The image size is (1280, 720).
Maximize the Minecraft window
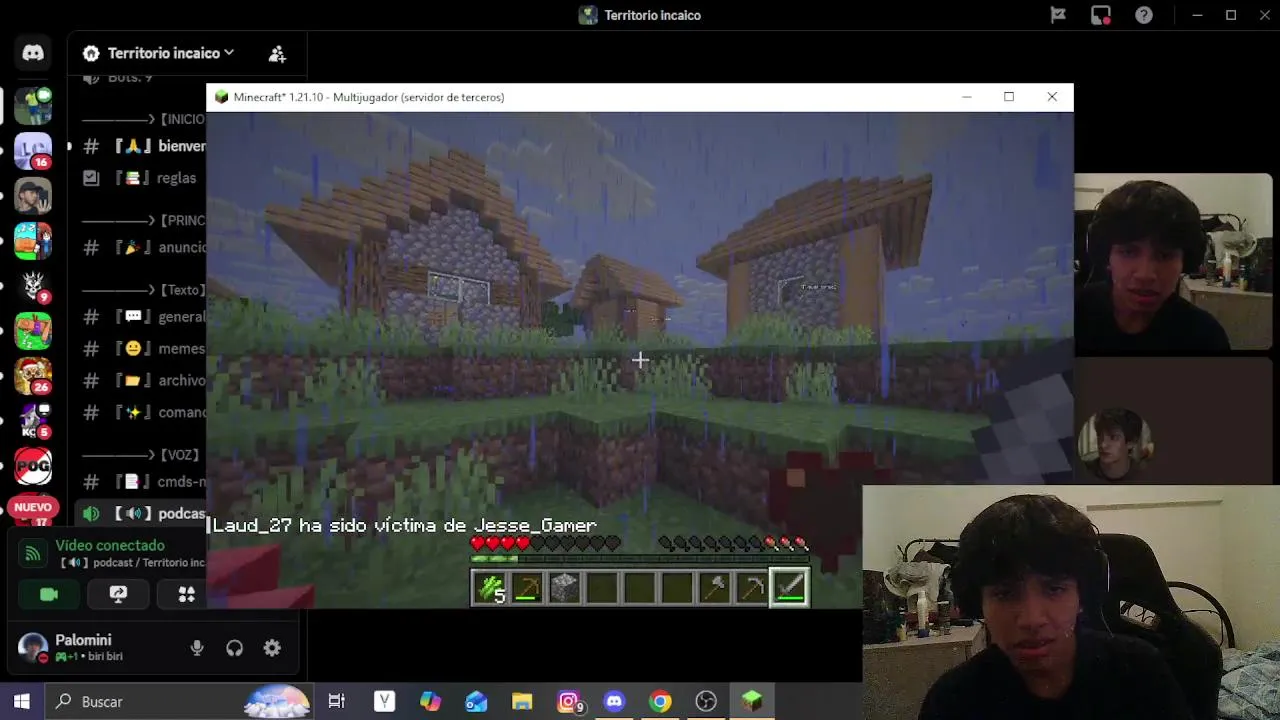tap(1009, 97)
